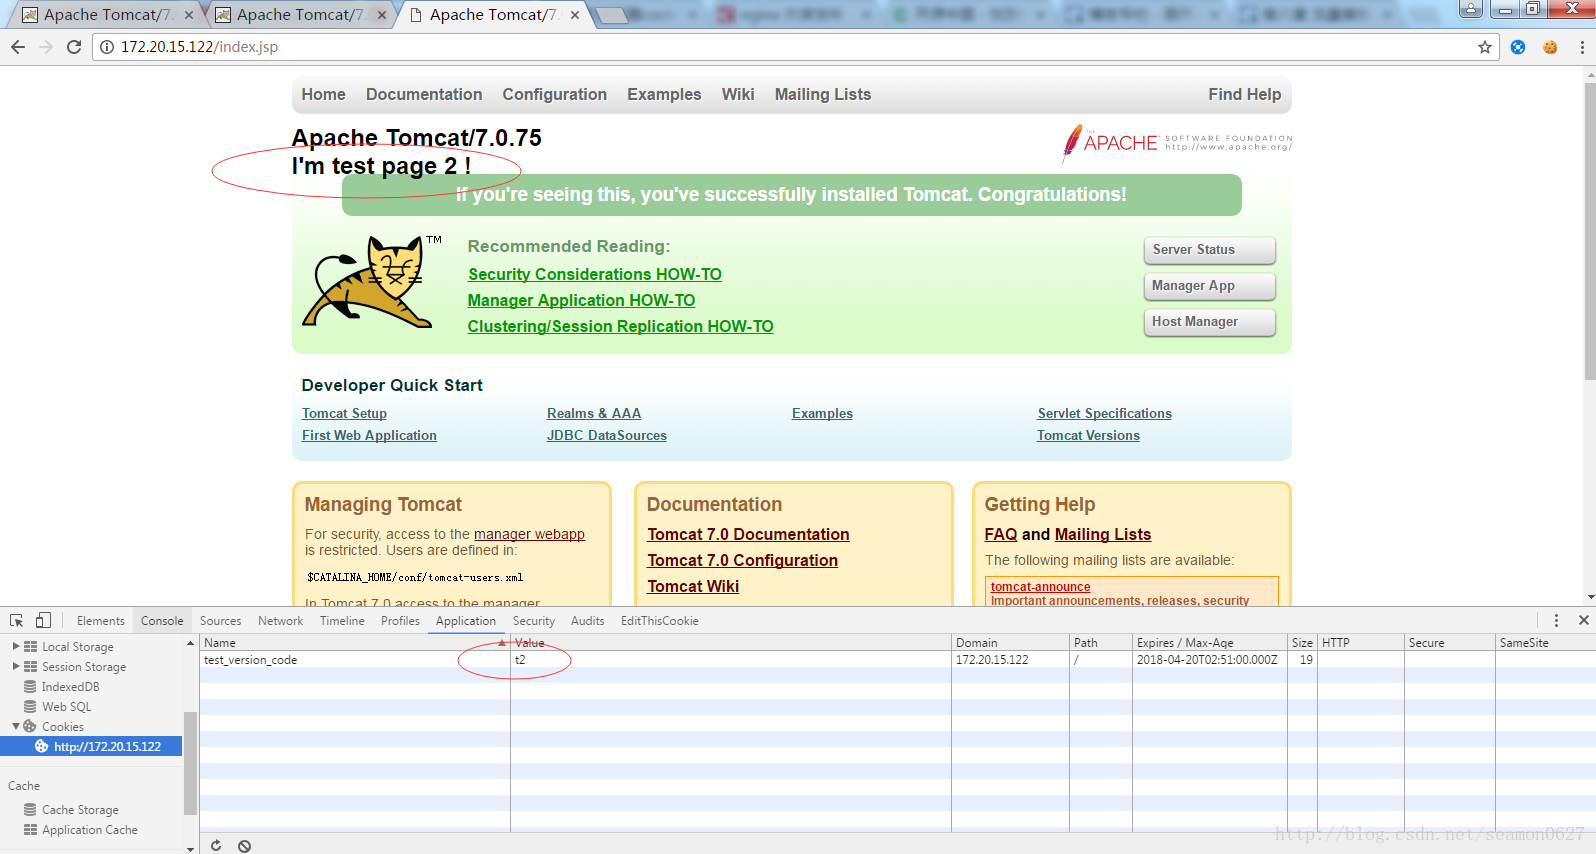The height and width of the screenshot is (854, 1596).
Task: Activate the DevTools inspect element icon
Action: click(x=17, y=620)
